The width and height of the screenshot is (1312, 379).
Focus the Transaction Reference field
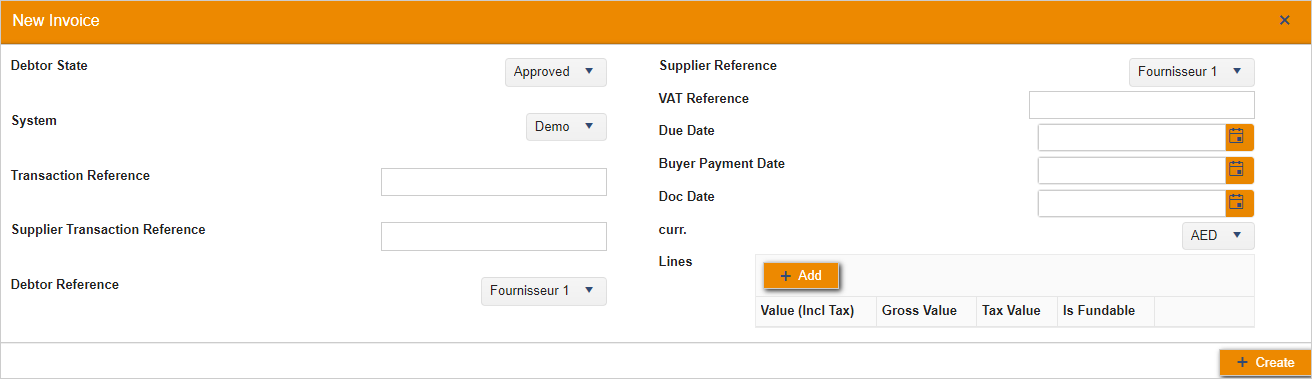(494, 182)
